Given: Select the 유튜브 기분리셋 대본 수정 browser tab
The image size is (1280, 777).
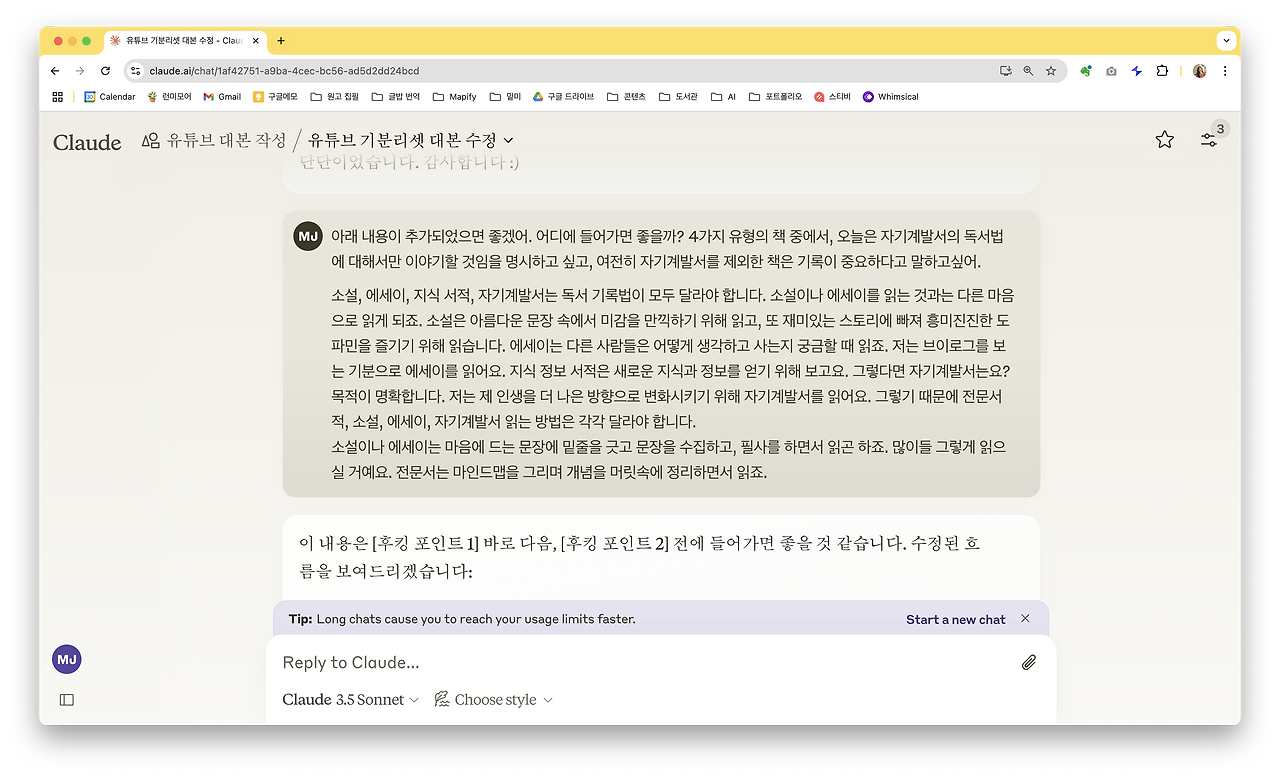Looking at the screenshot, I should (x=178, y=41).
